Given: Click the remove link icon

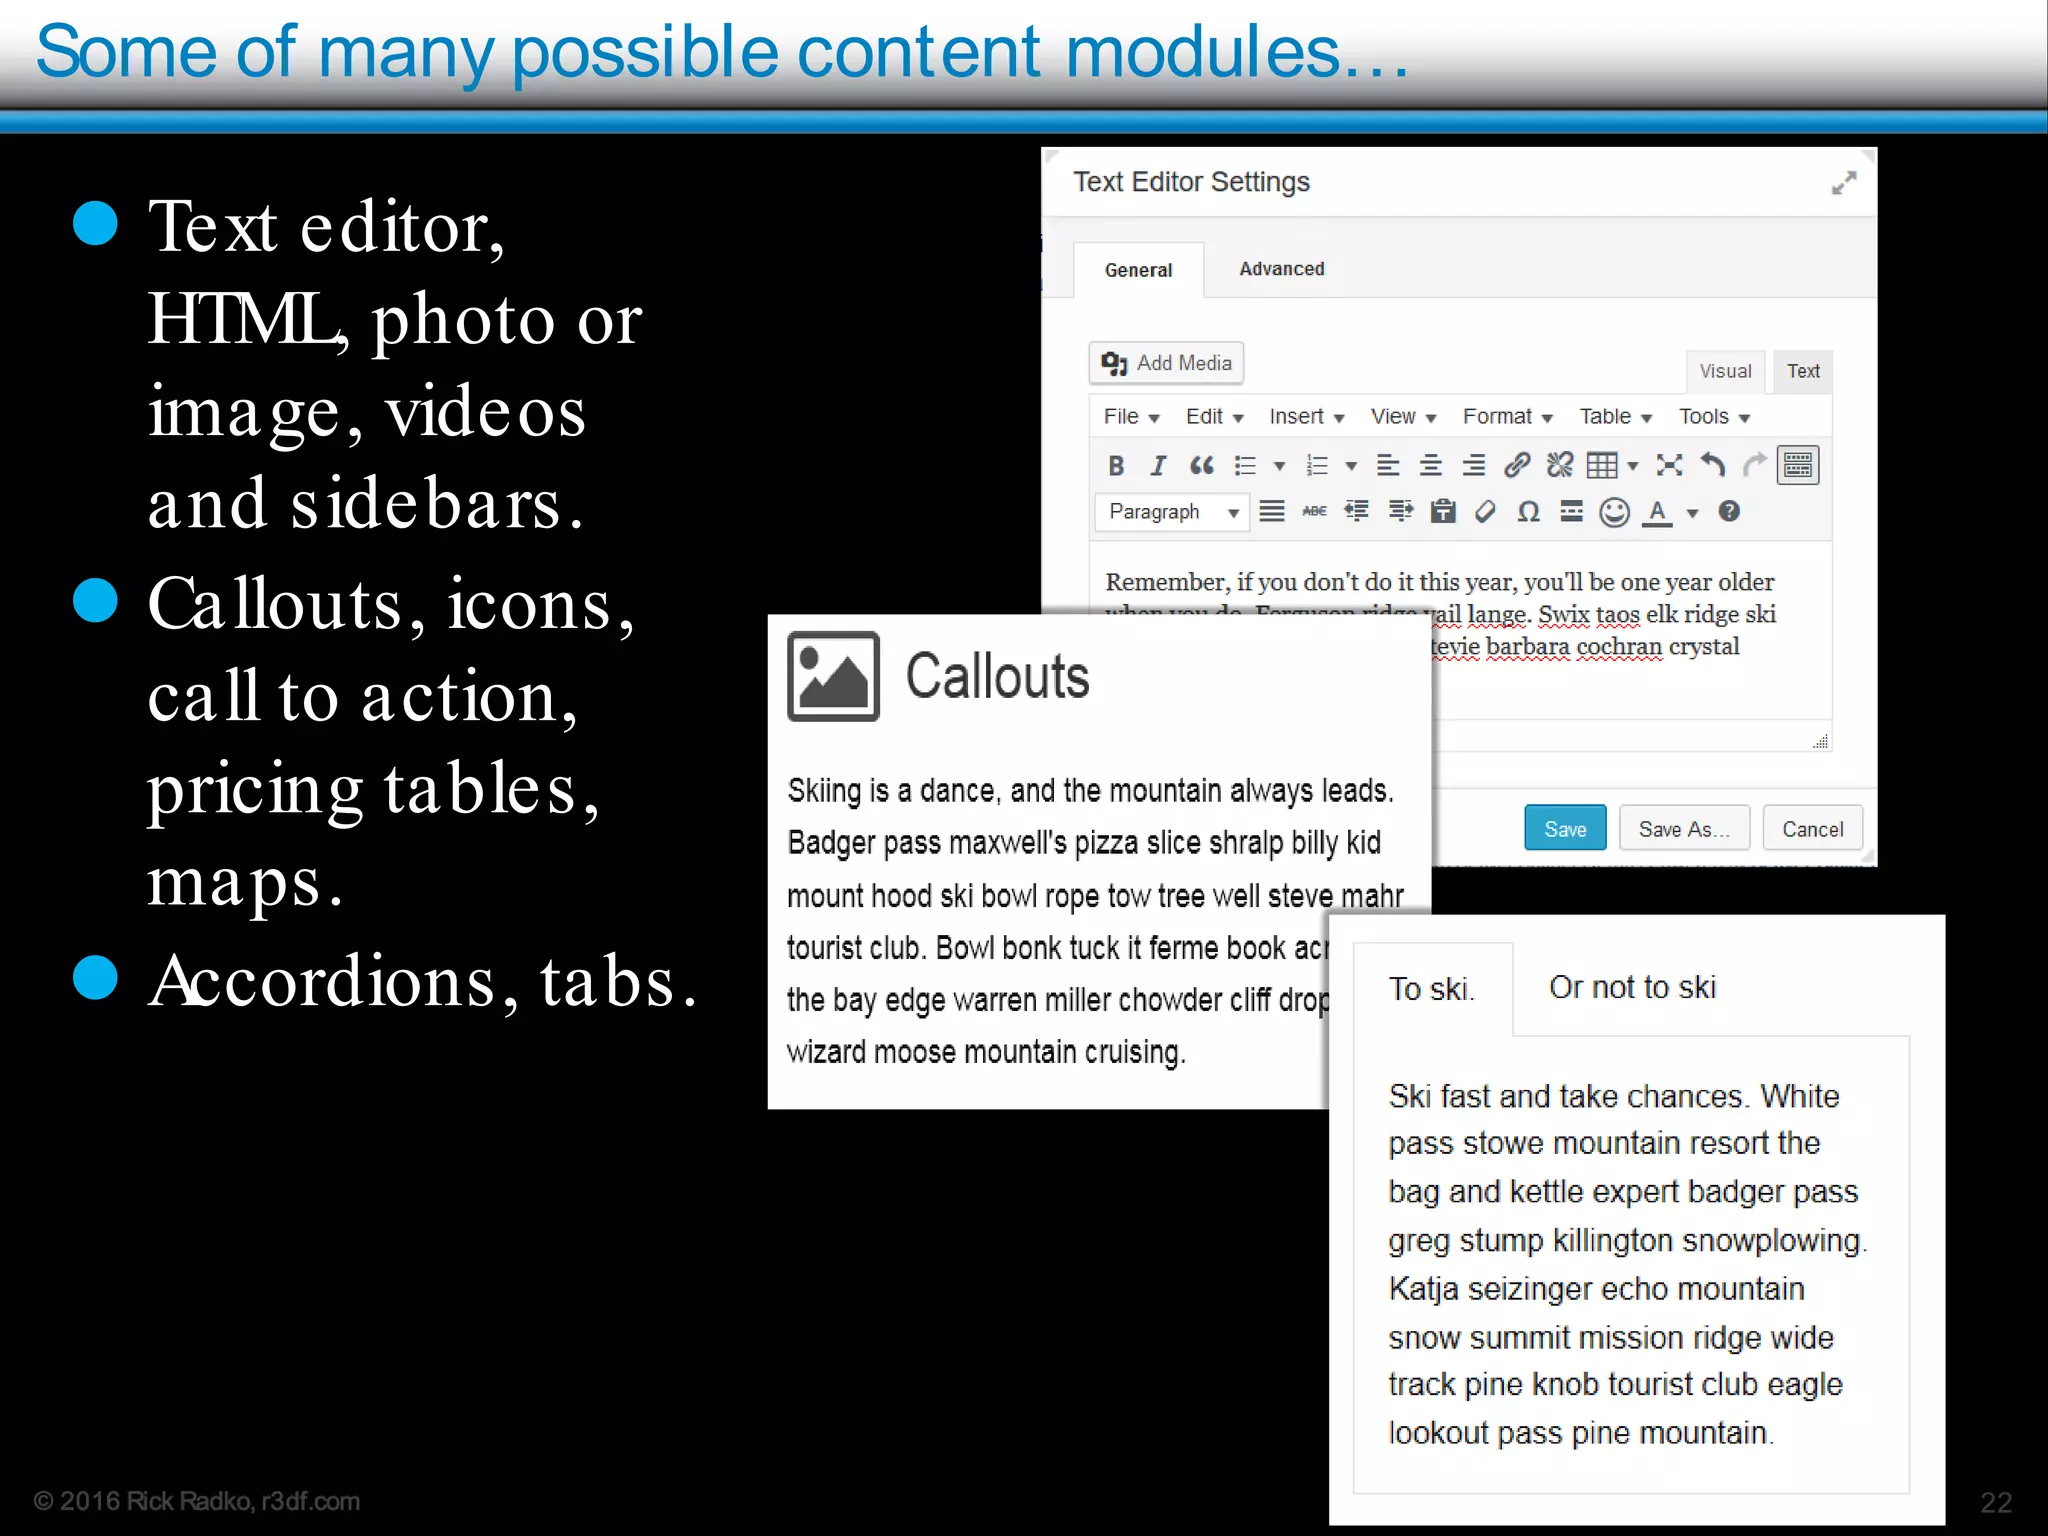Looking at the screenshot, I should (1560, 466).
